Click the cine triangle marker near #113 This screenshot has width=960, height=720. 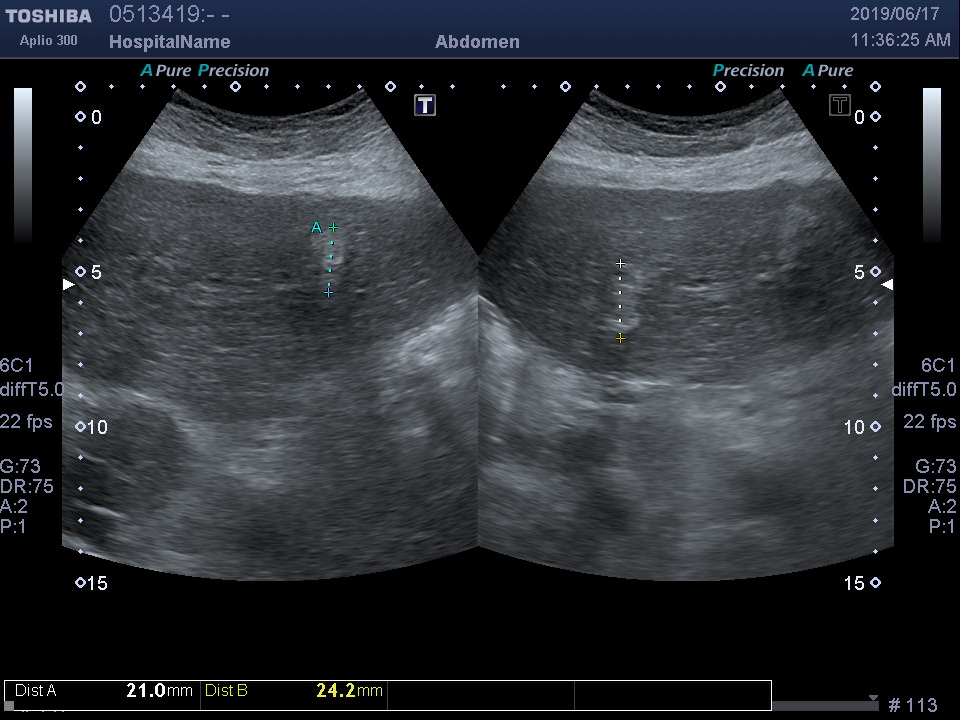[873, 699]
